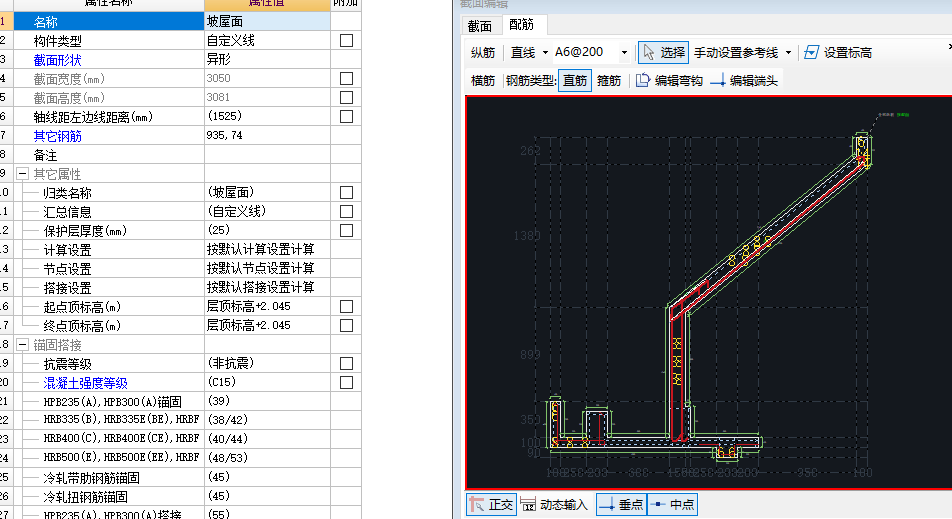Switch to the 配筋 tab
The width and height of the screenshot is (952, 519).
click(522, 24)
